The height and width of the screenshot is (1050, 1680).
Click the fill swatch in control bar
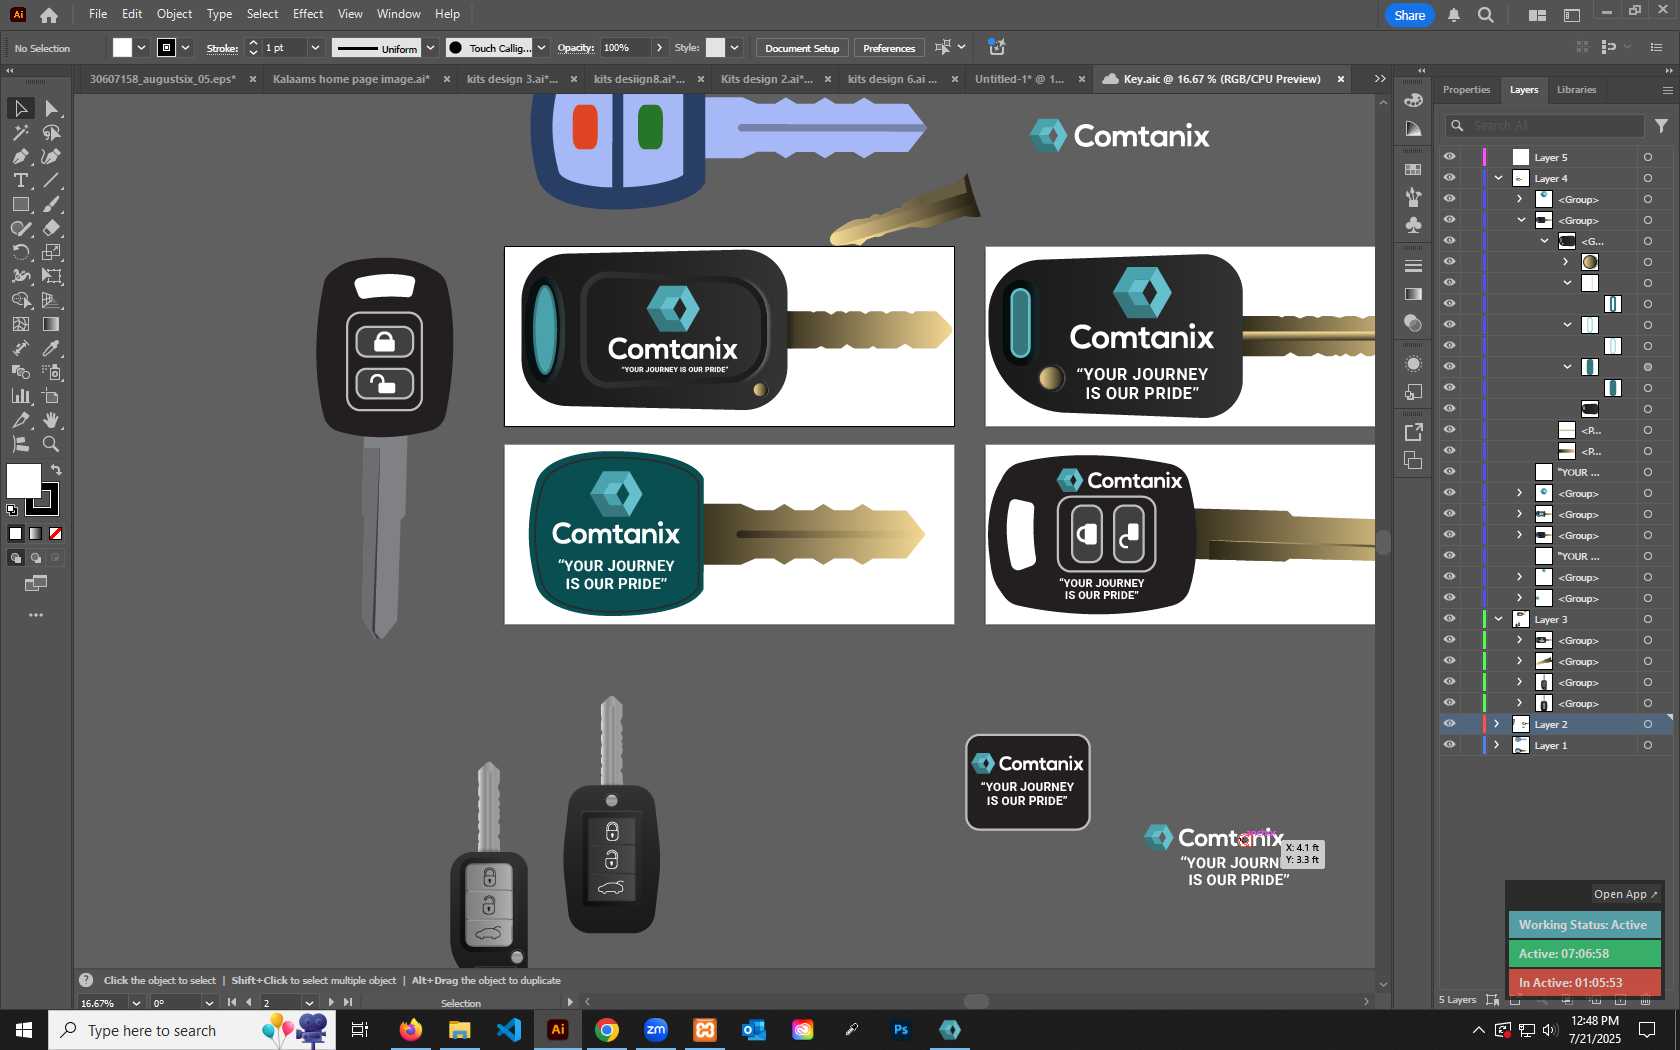point(122,48)
